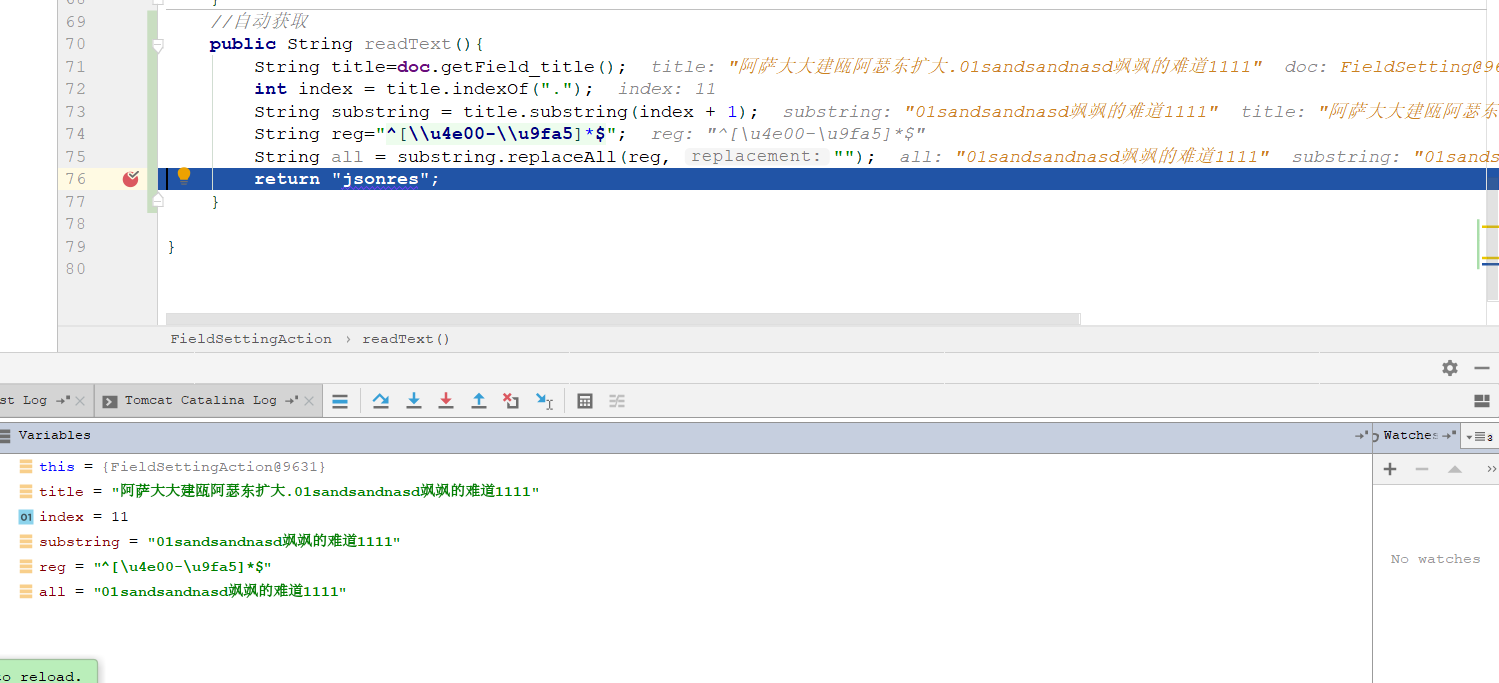The image size is (1499, 683).
Task: Click Show Execution Point icon
Action: click(x=340, y=401)
